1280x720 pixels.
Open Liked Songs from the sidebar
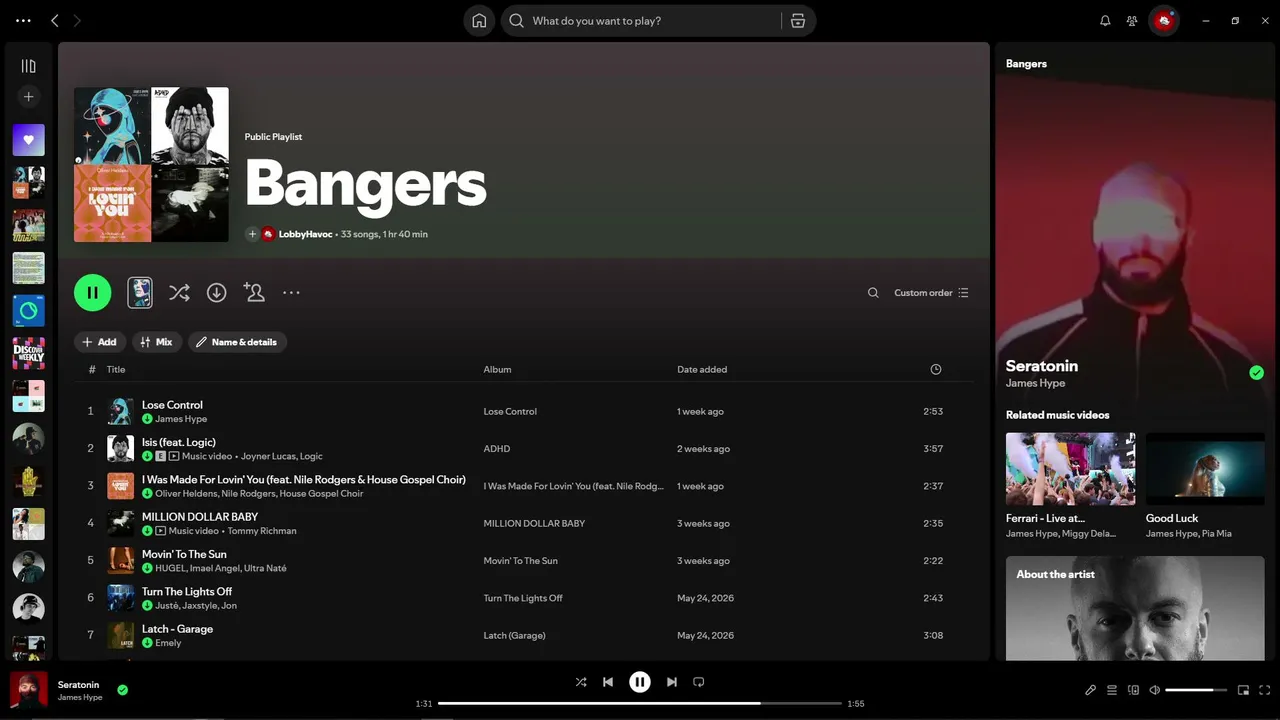pyautogui.click(x=28, y=140)
